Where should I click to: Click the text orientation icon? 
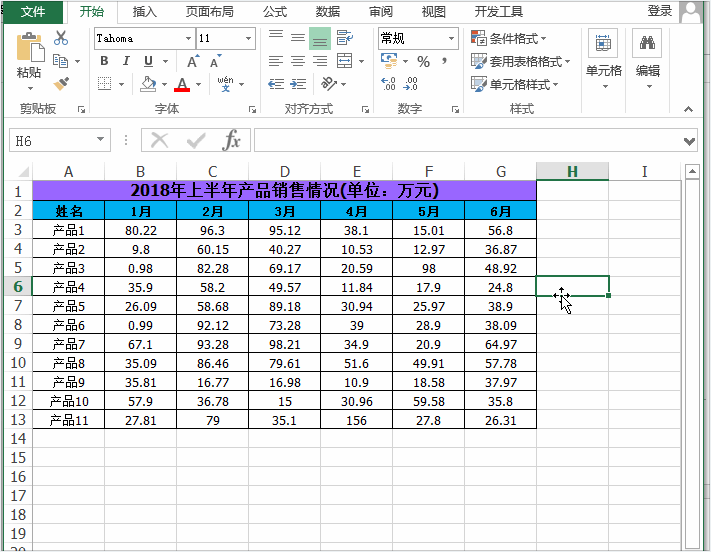pyautogui.click(x=329, y=84)
